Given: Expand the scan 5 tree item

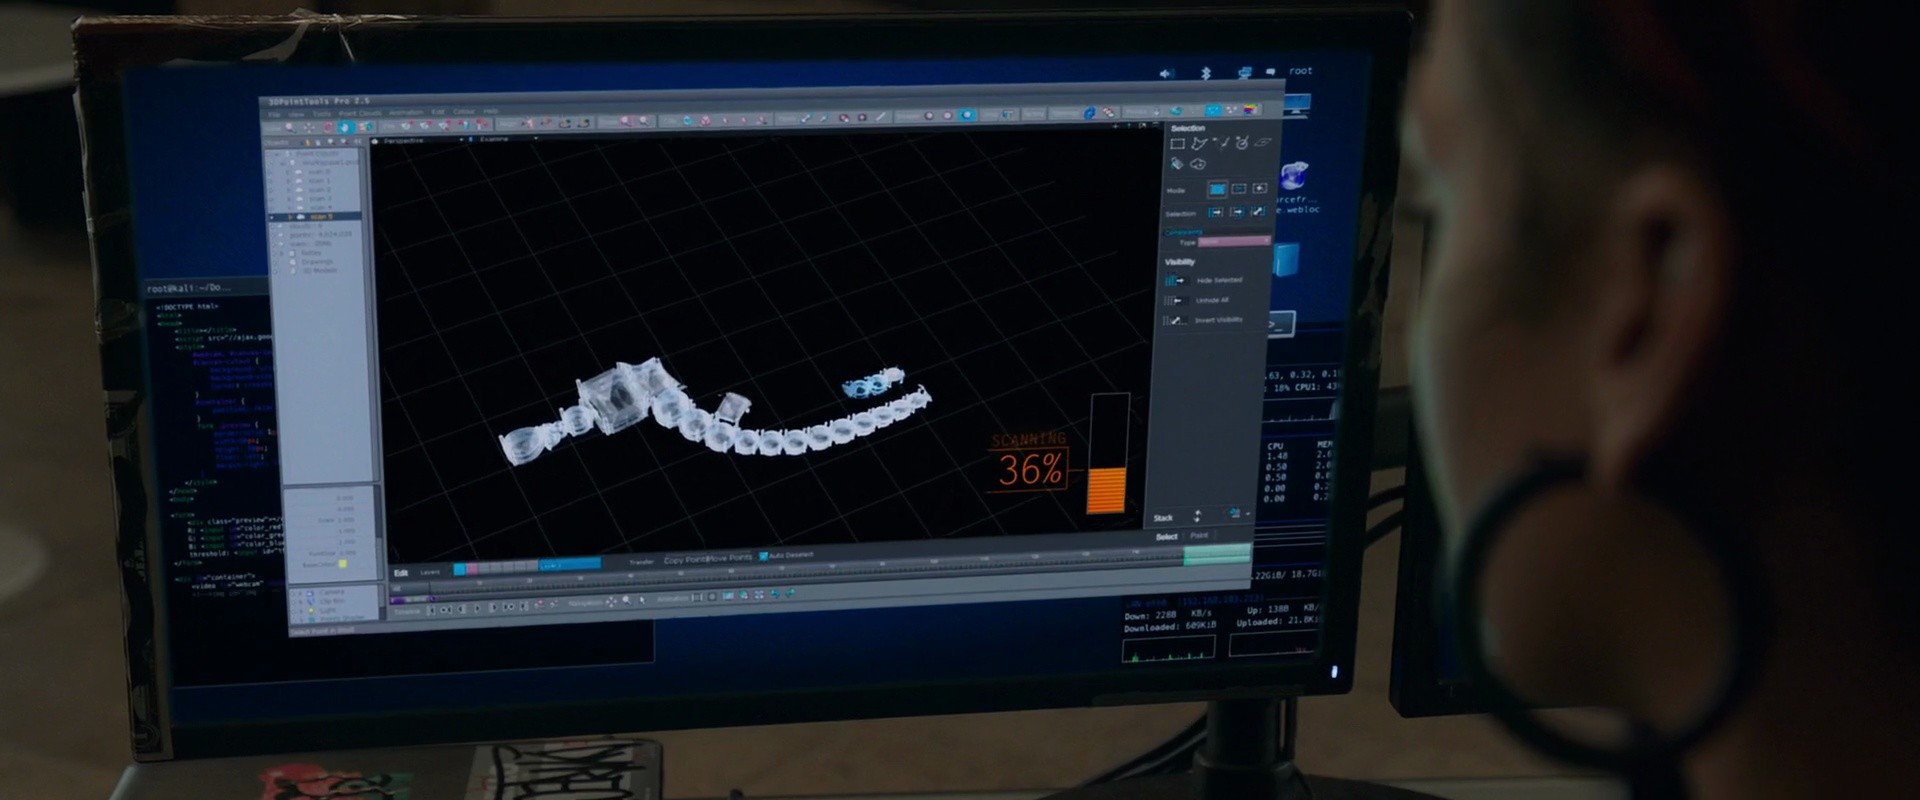Looking at the screenshot, I should (291, 217).
